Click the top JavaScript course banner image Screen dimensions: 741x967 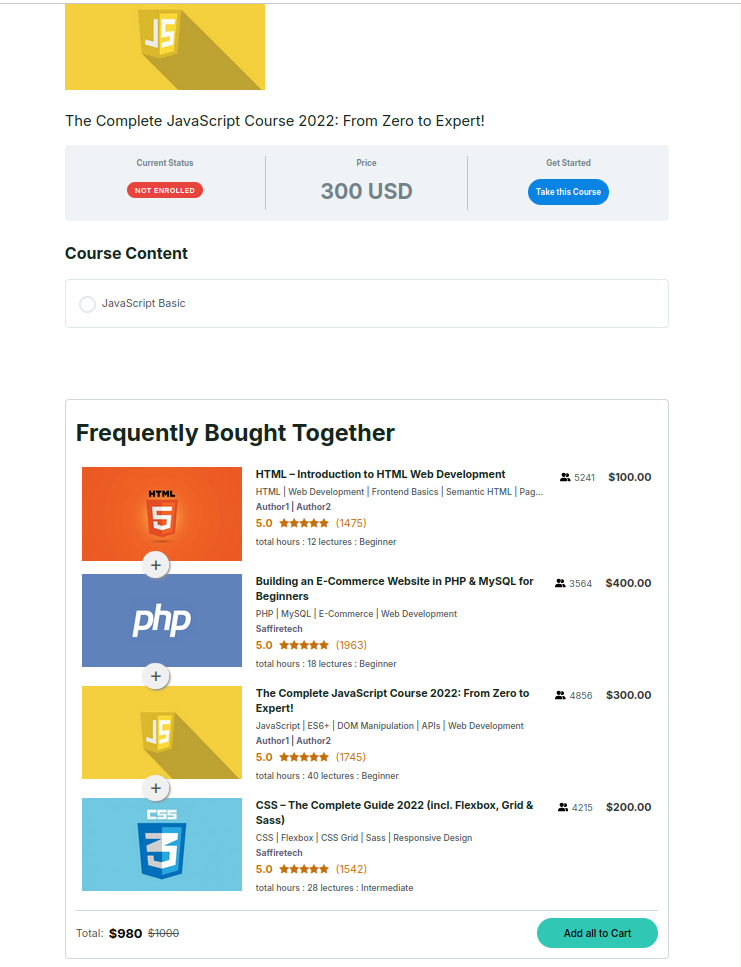(x=165, y=46)
